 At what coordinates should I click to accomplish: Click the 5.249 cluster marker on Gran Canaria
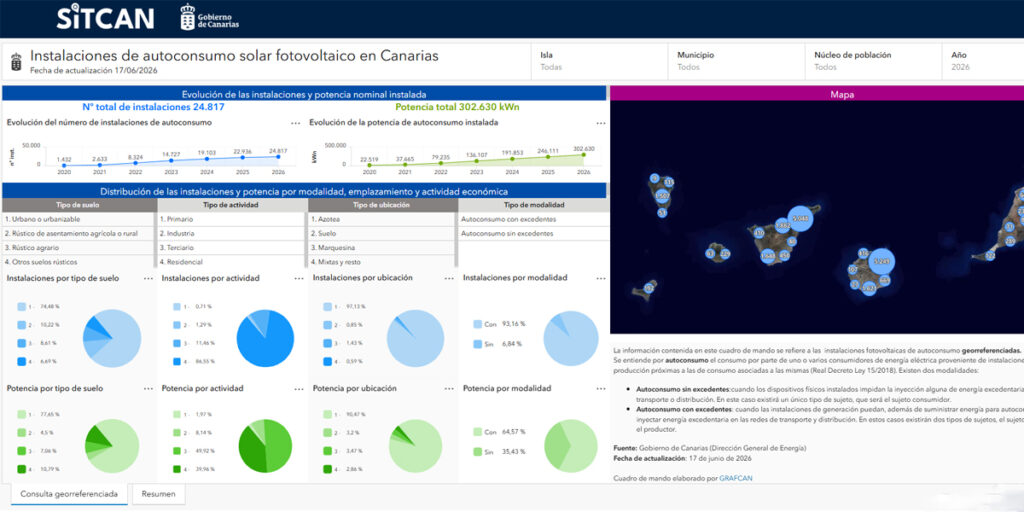882,261
